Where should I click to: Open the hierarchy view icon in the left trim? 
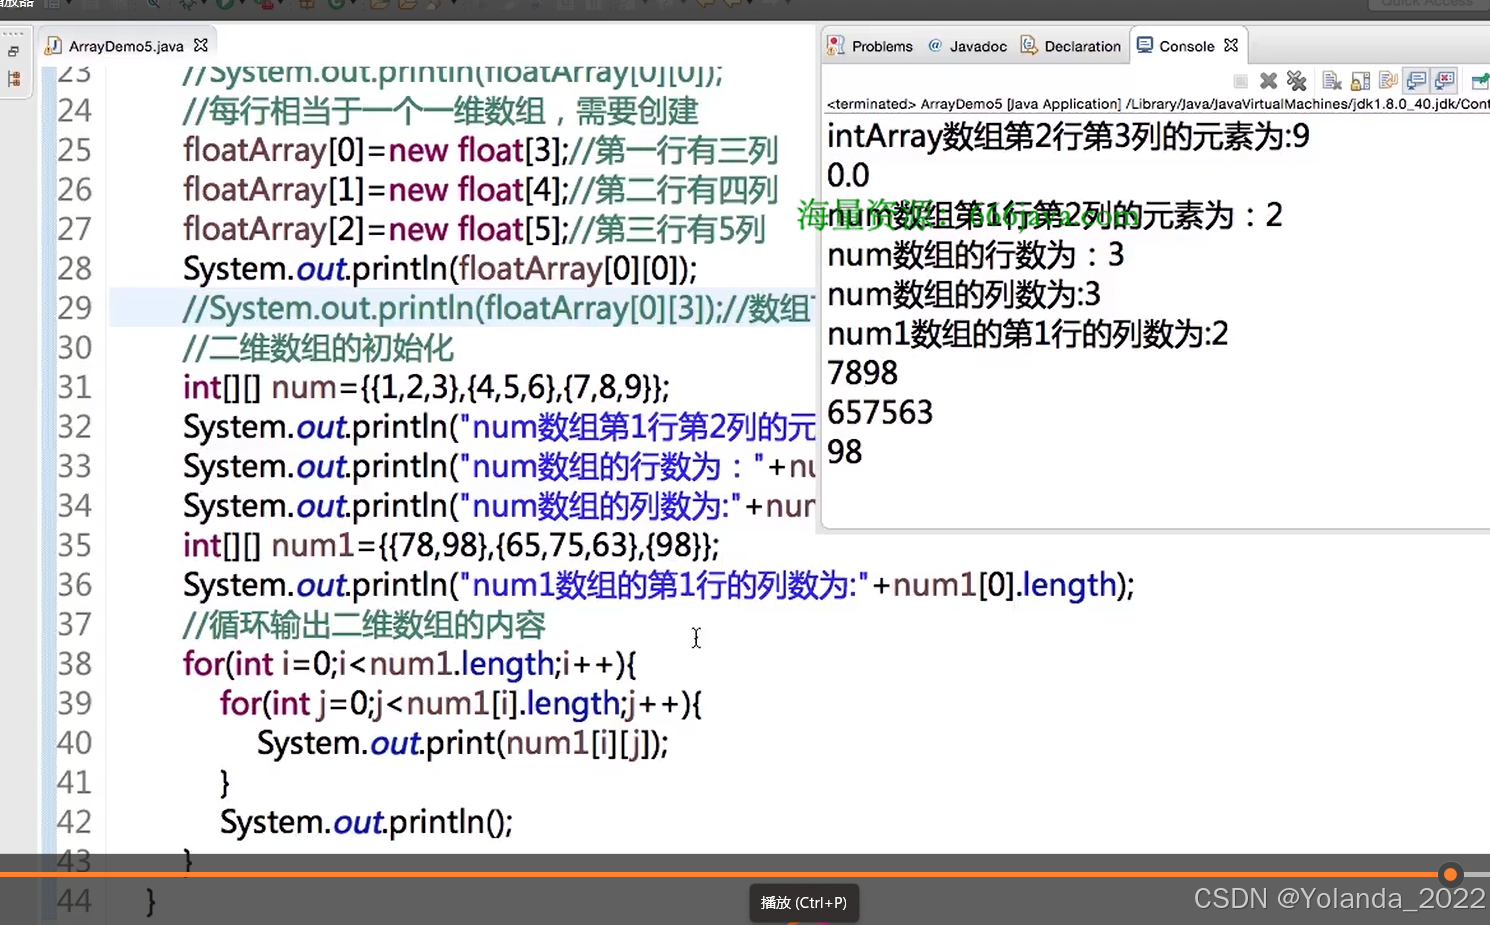[x=14, y=78]
